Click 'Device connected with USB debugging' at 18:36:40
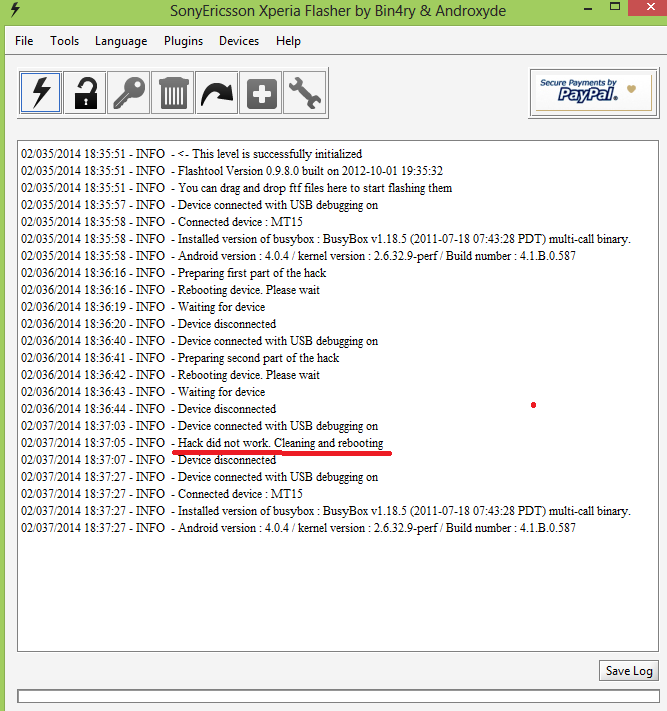Screen dimensions: 667x711 coord(199,341)
